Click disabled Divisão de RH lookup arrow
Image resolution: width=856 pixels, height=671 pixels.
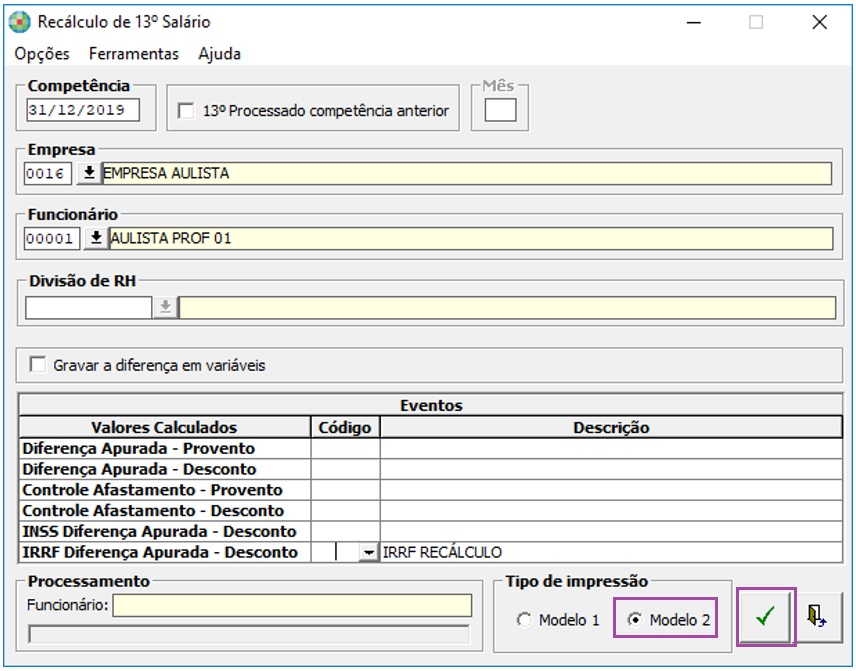(x=165, y=307)
